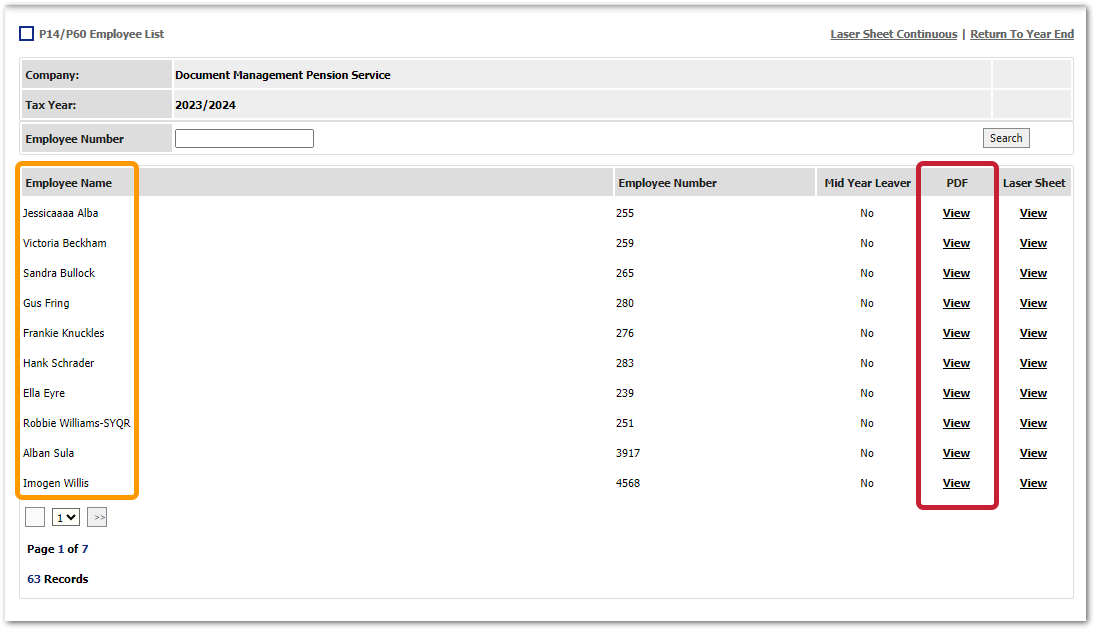The image size is (1094, 630).
Task: View PDF for Sandra Bullock
Action: pyautogui.click(x=956, y=273)
